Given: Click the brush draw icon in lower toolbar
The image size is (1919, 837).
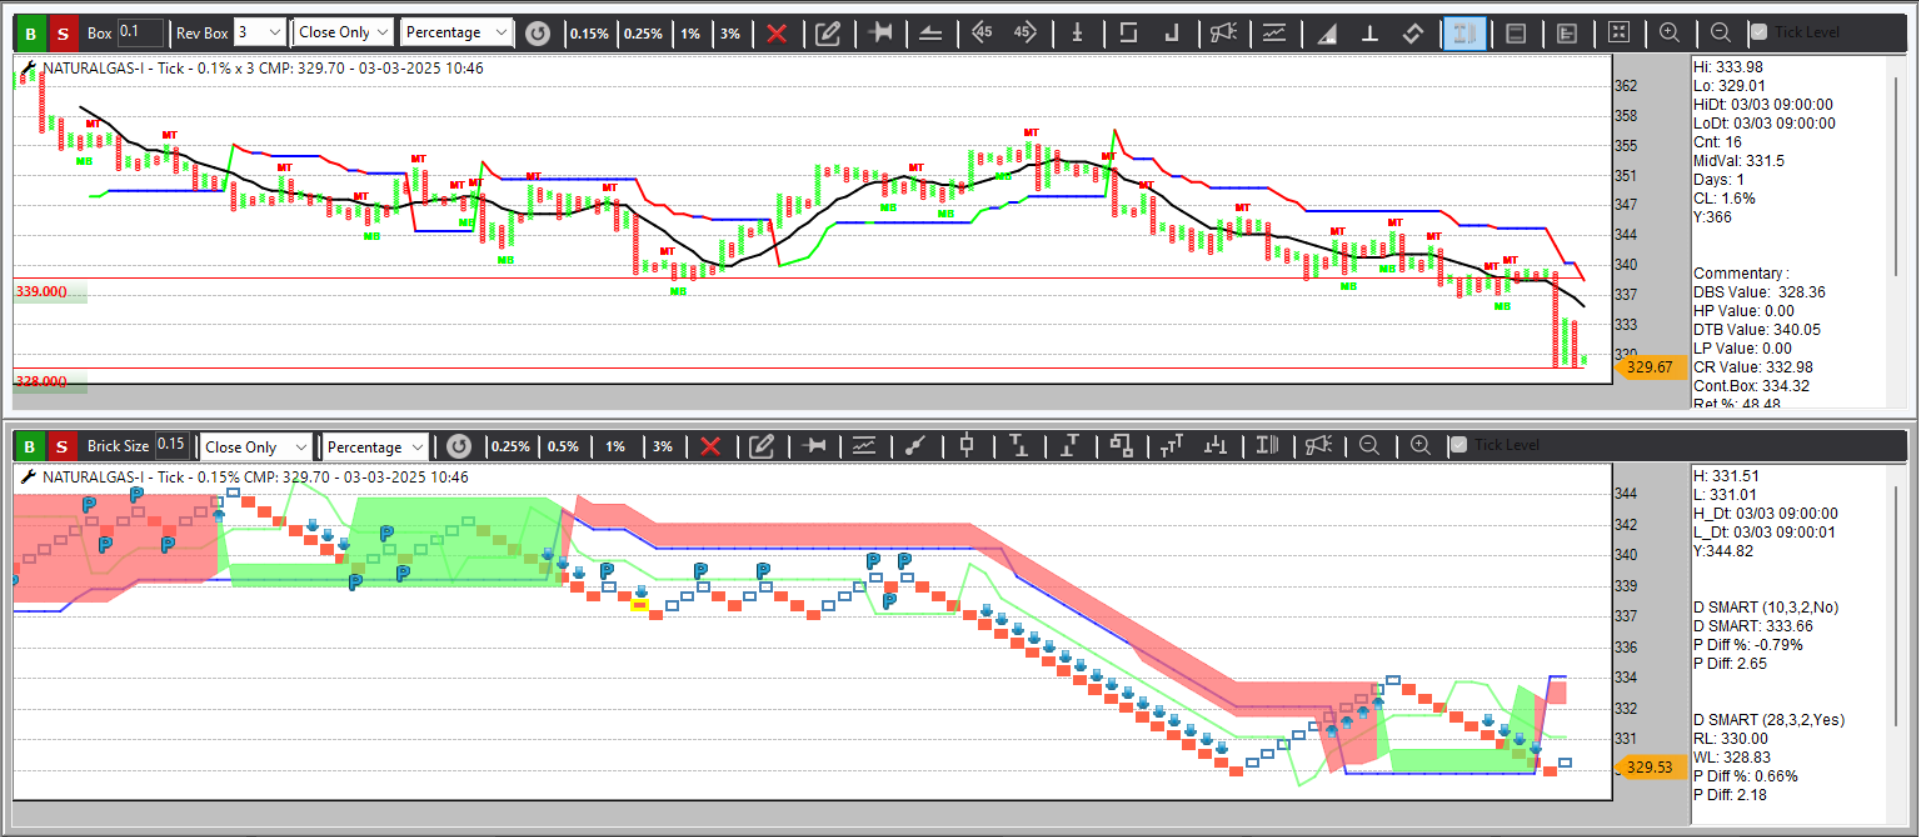Looking at the screenshot, I should pos(915,446).
